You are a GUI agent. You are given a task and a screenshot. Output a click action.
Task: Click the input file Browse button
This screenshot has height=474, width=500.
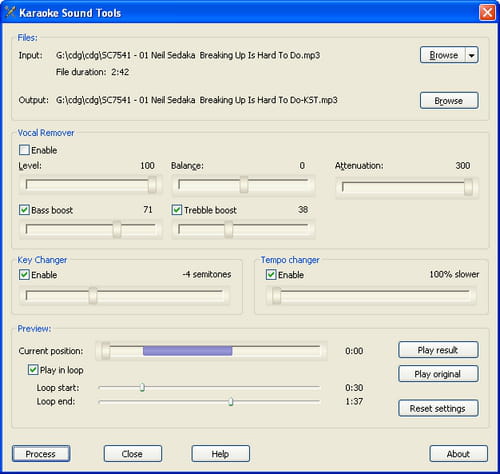click(x=443, y=55)
